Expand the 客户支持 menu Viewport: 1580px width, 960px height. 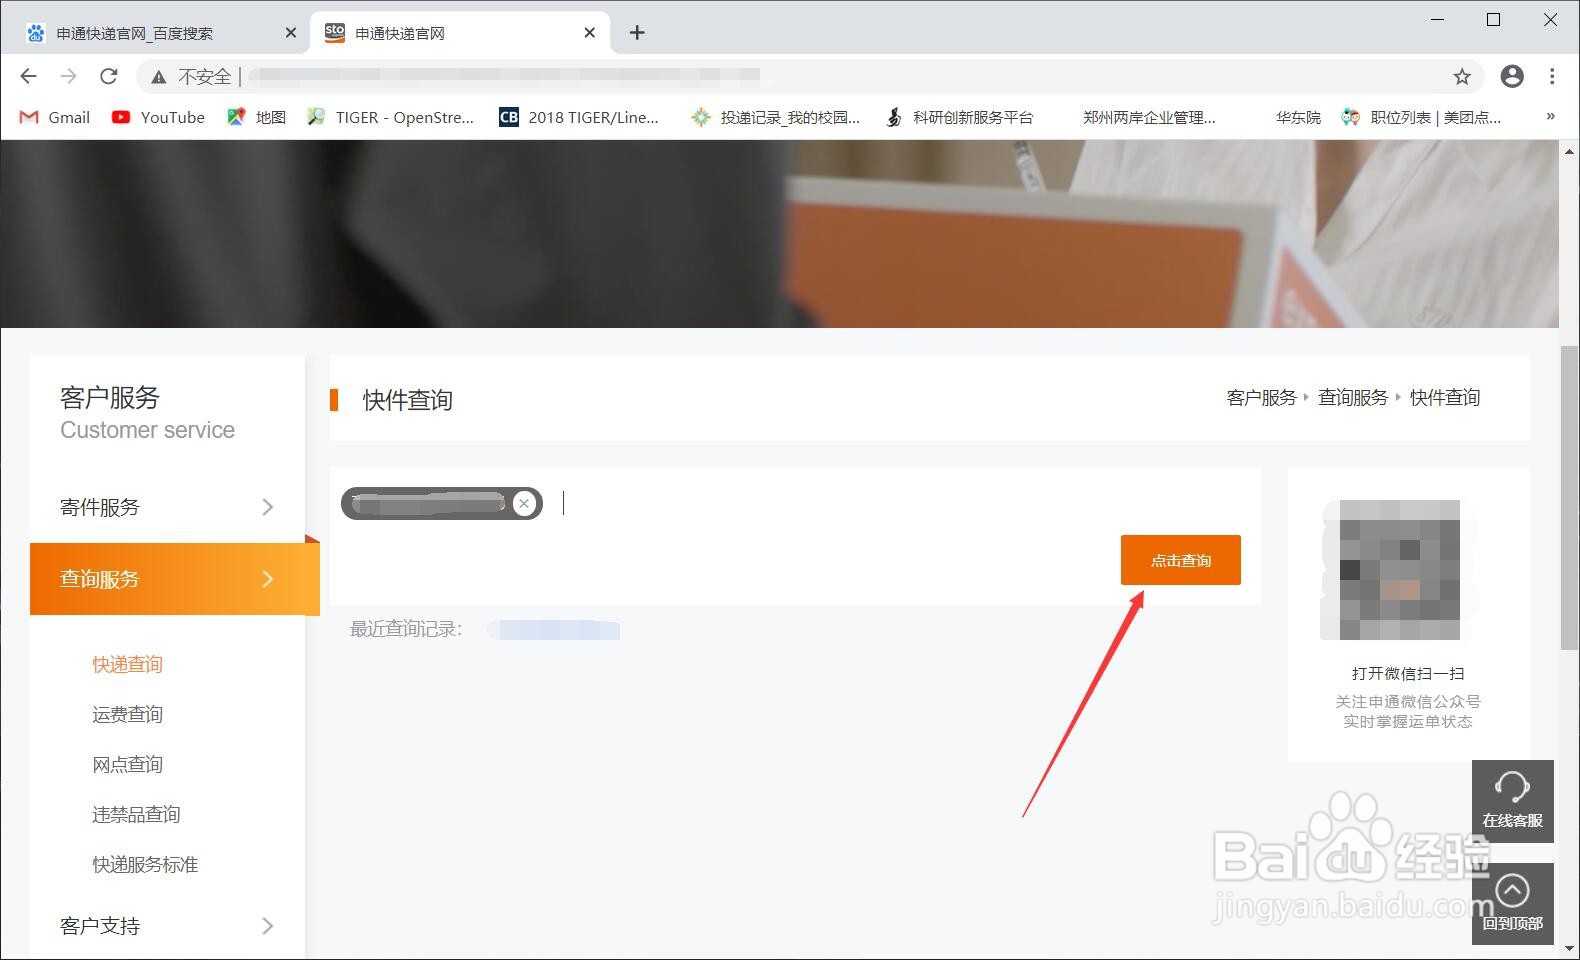(x=167, y=926)
